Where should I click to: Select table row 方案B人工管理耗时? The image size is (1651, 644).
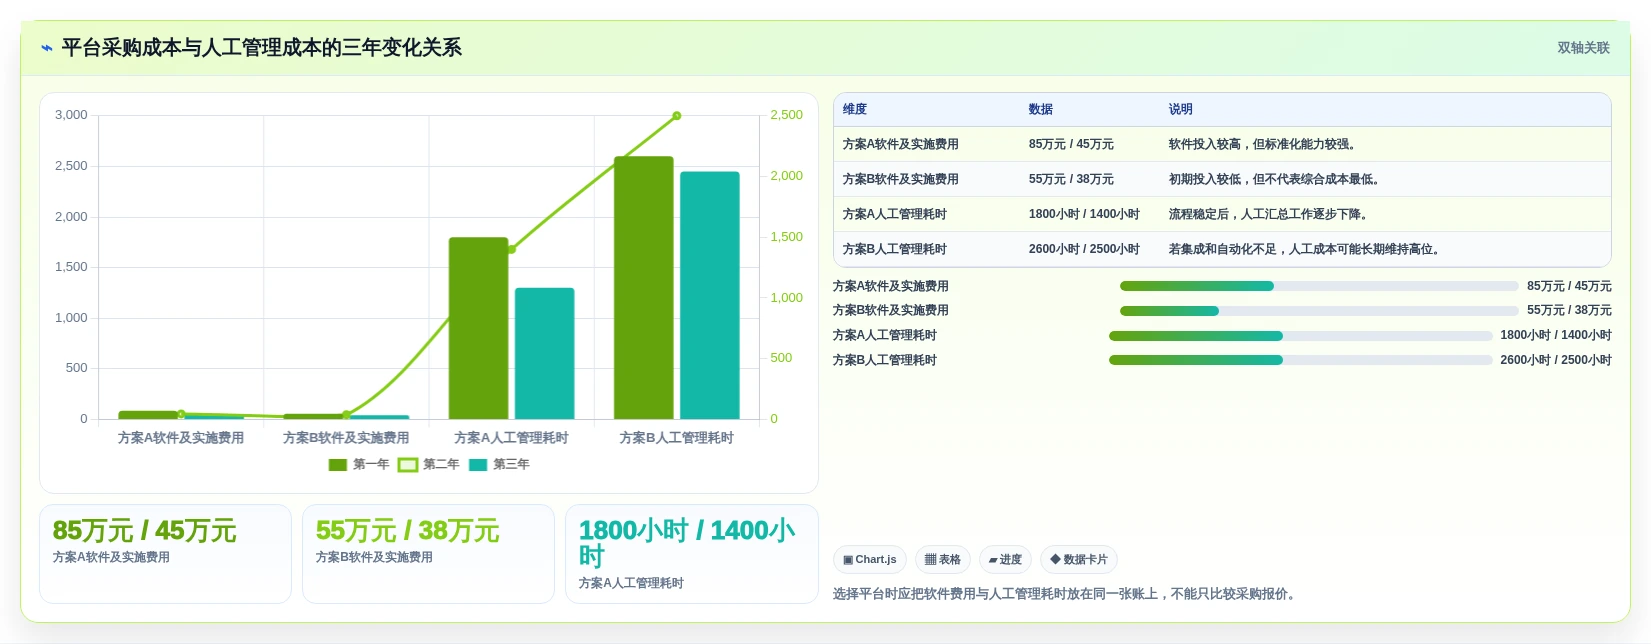tap(1222, 249)
